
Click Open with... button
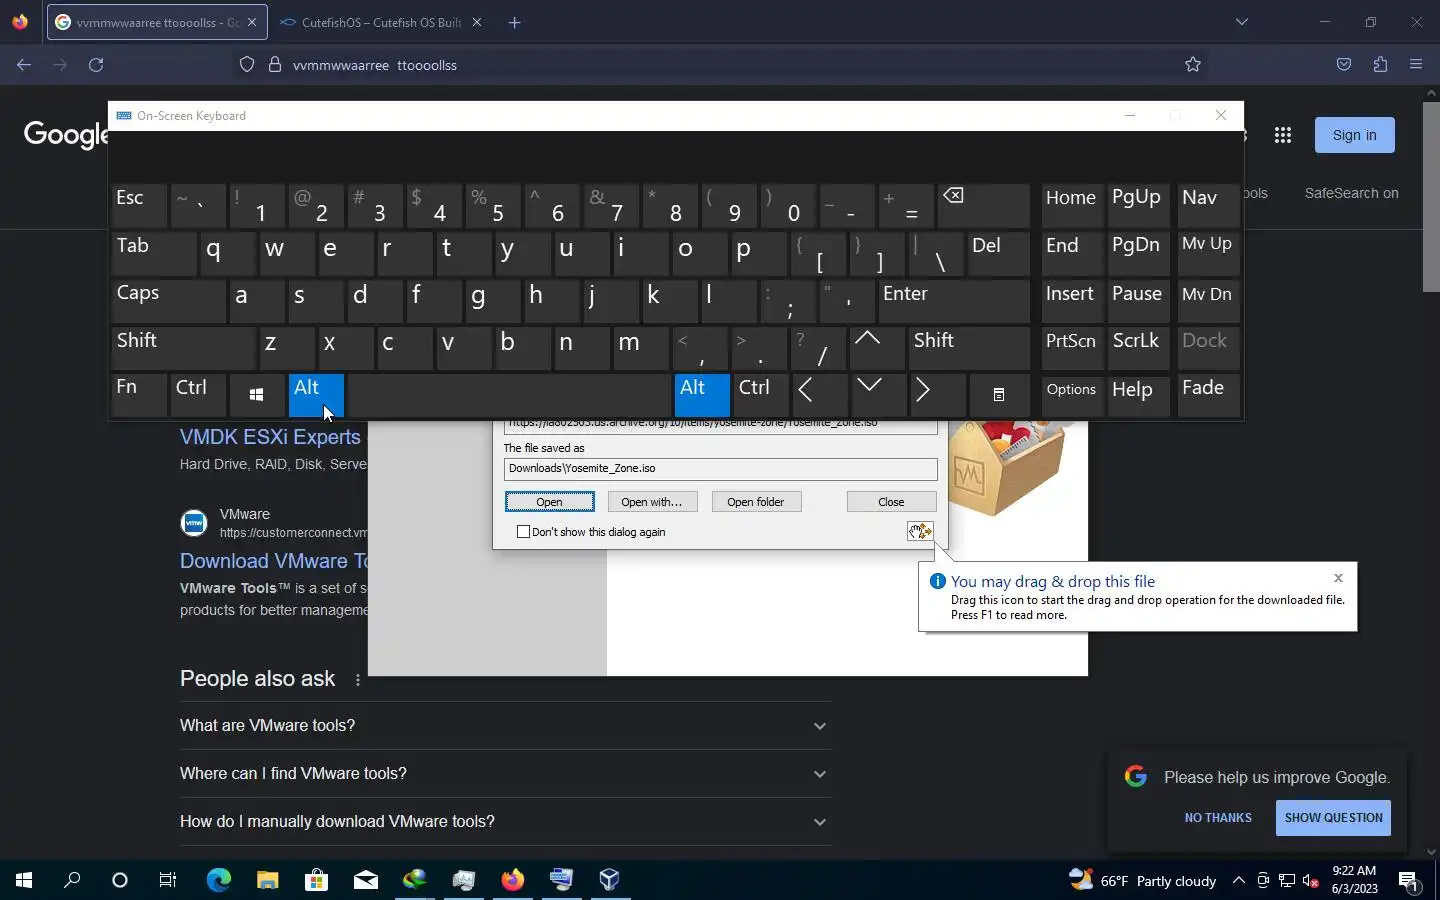[x=651, y=502]
